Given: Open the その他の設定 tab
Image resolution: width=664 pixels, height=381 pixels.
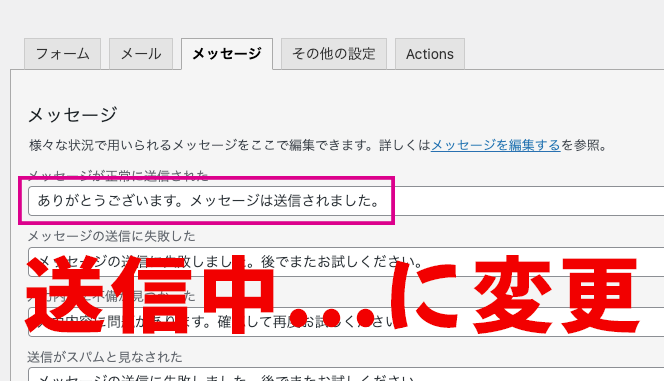Looking at the screenshot, I should (x=334, y=54).
